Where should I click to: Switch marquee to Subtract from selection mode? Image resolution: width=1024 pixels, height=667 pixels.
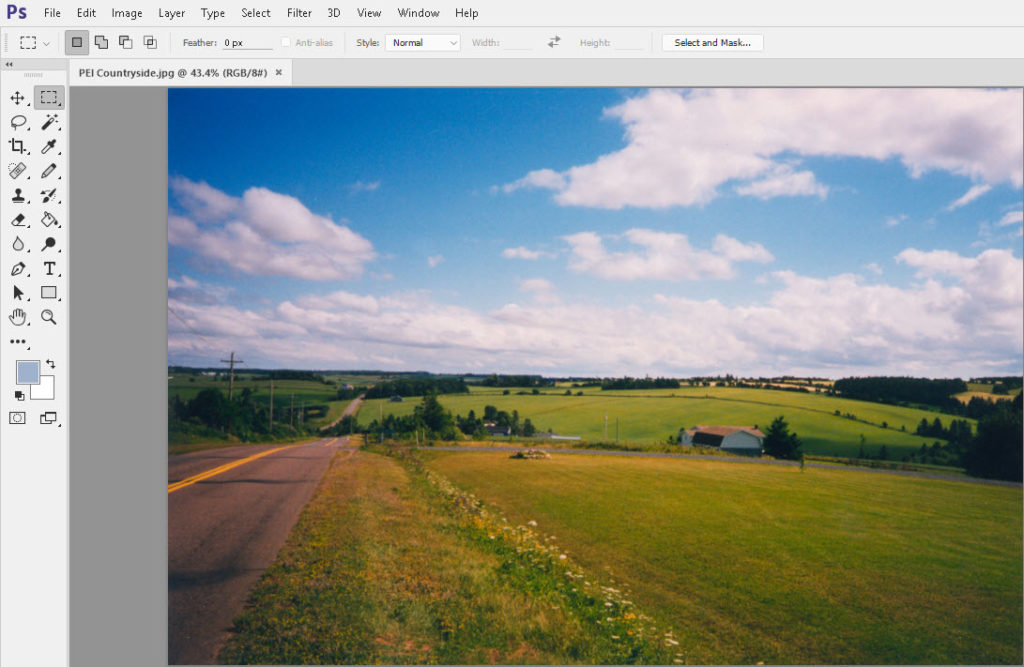click(x=125, y=42)
